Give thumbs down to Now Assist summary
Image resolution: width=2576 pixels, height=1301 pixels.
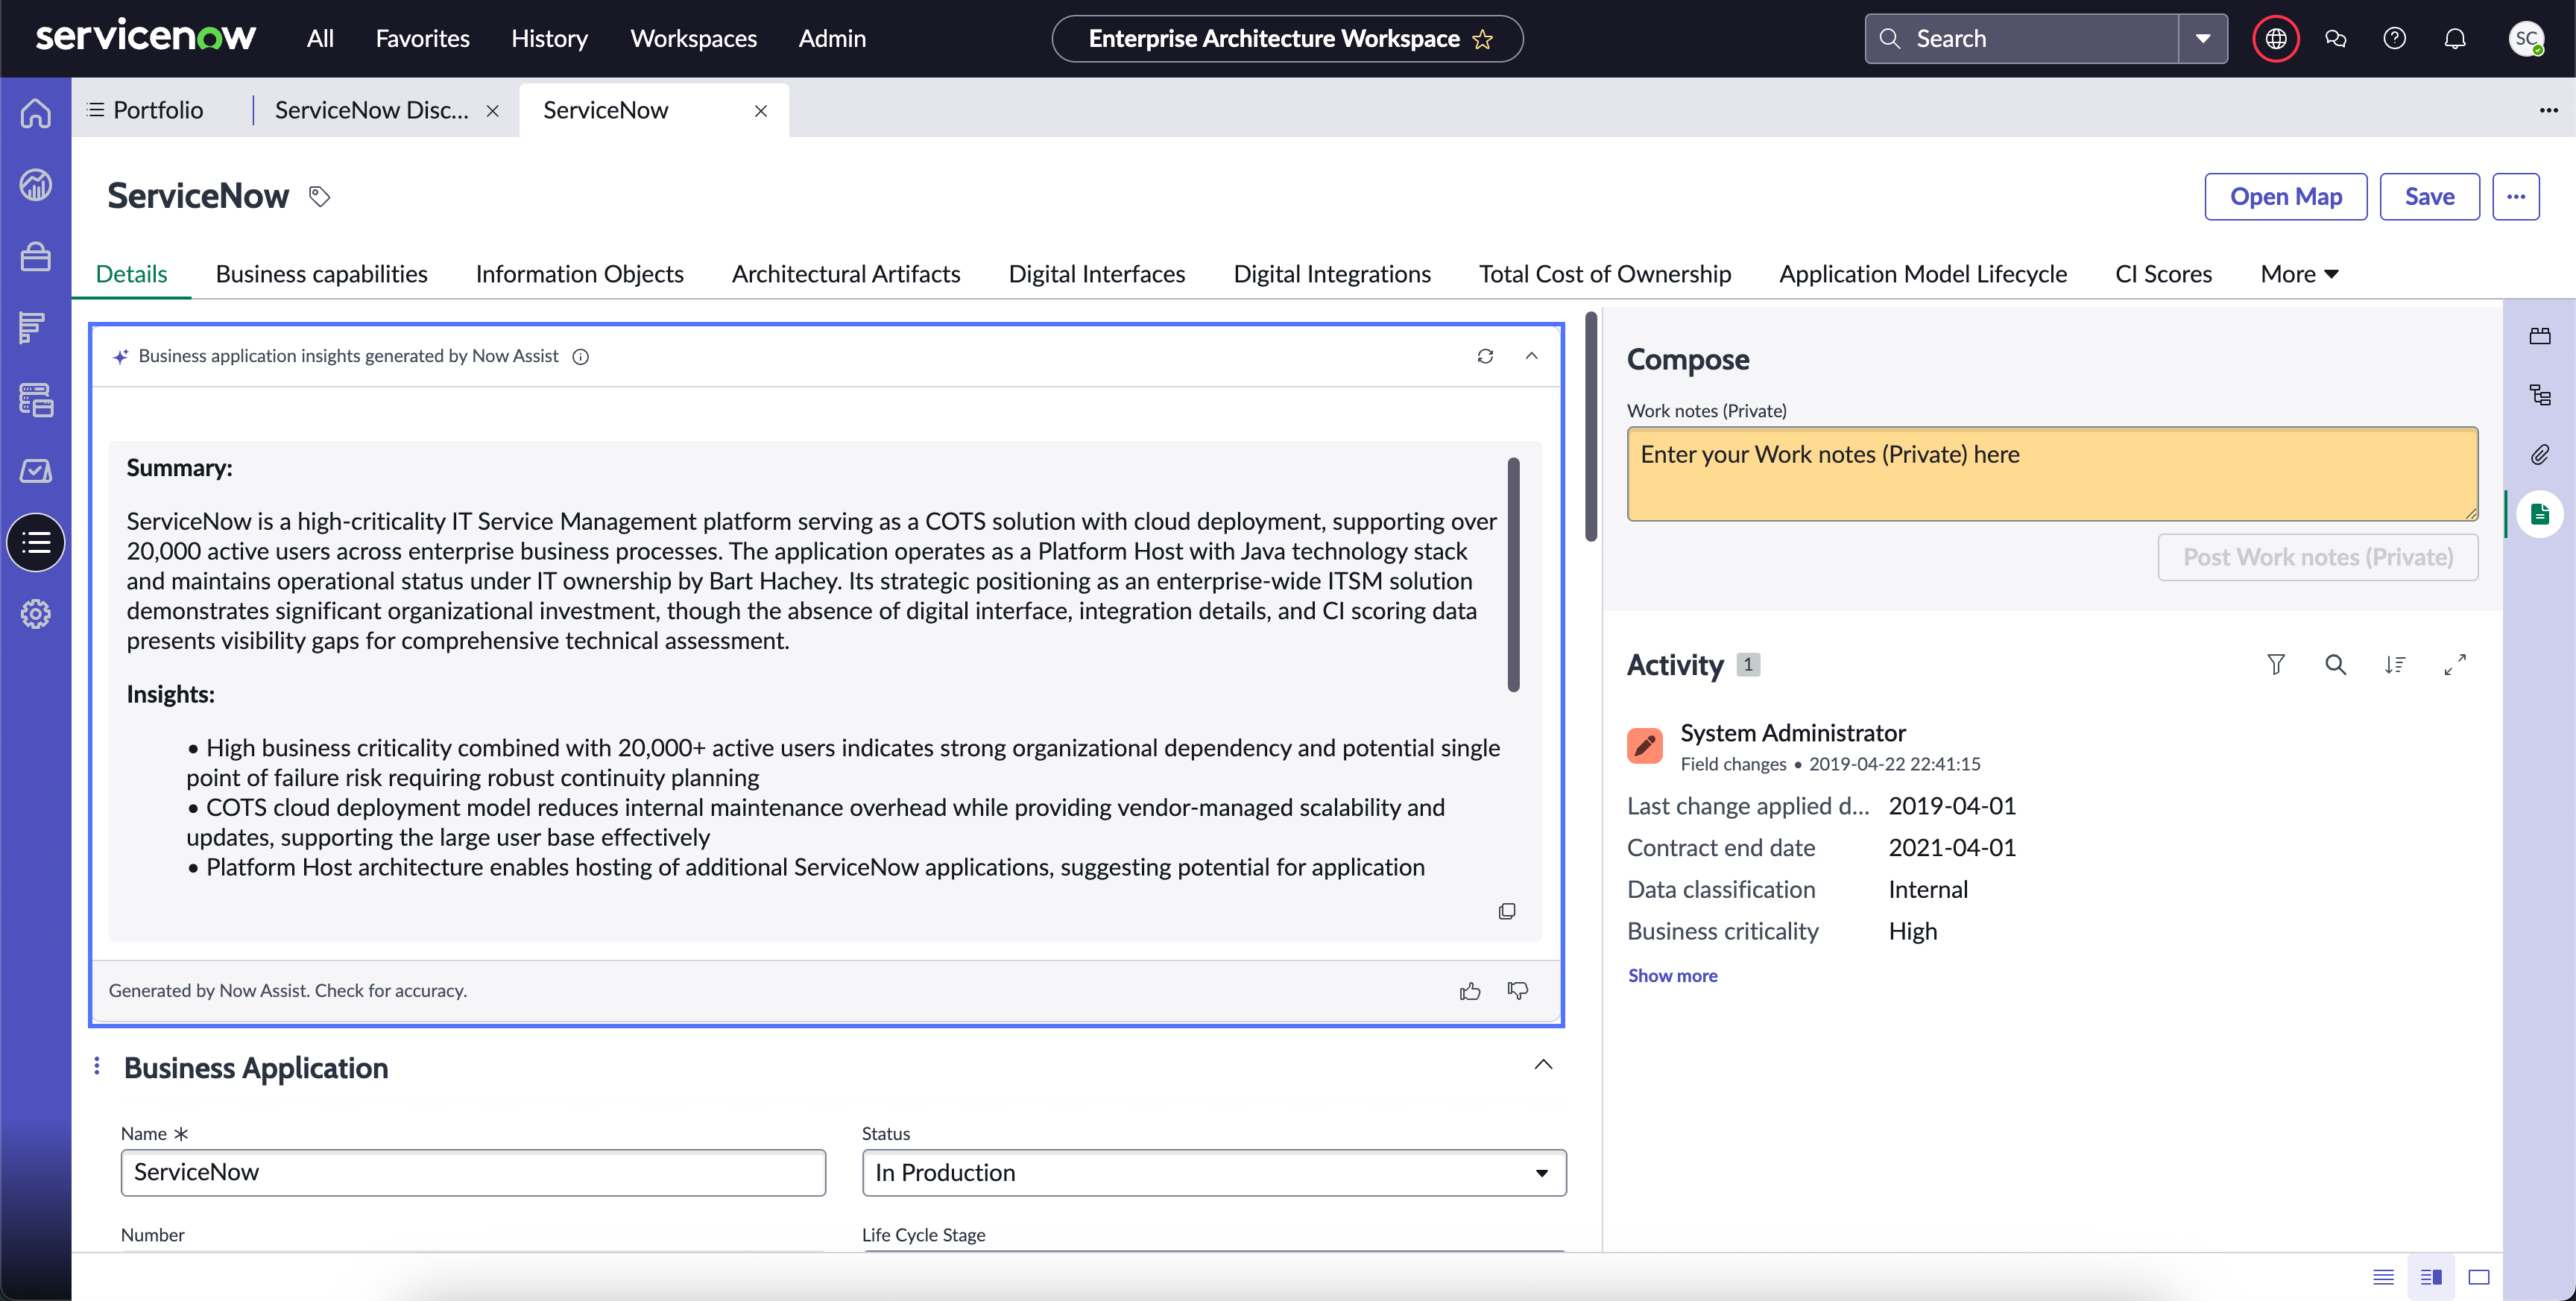[1517, 991]
